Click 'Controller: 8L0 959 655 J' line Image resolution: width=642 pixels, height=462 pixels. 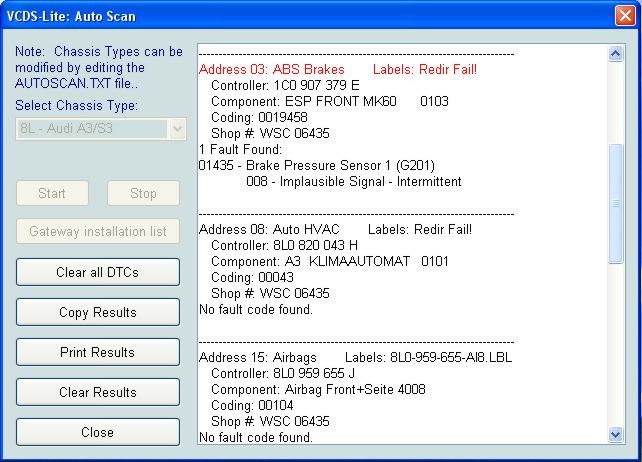pyautogui.click(x=283, y=373)
